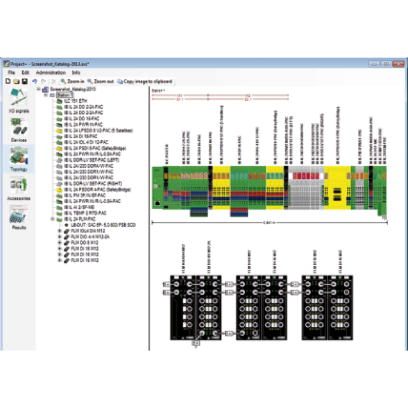Select the Topology sidebar icon
Viewport: 408px width, 408px height.
point(19,159)
